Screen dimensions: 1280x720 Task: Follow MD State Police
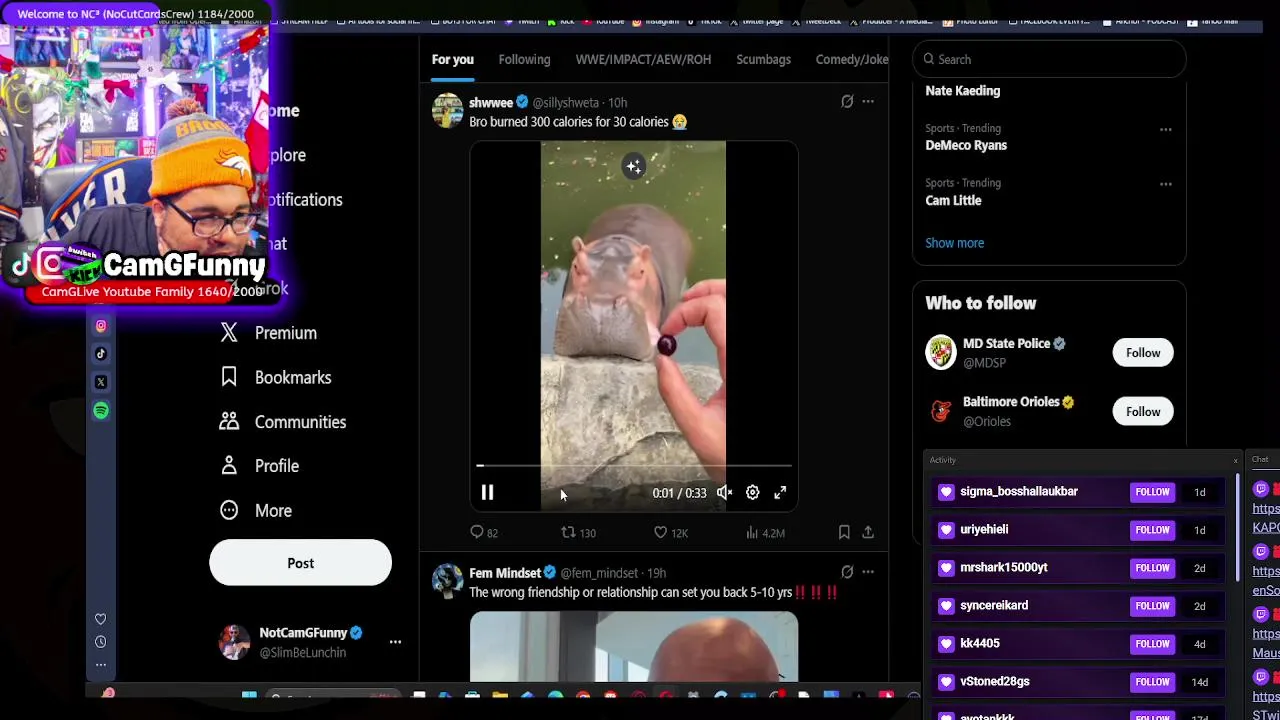[x=1143, y=352]
